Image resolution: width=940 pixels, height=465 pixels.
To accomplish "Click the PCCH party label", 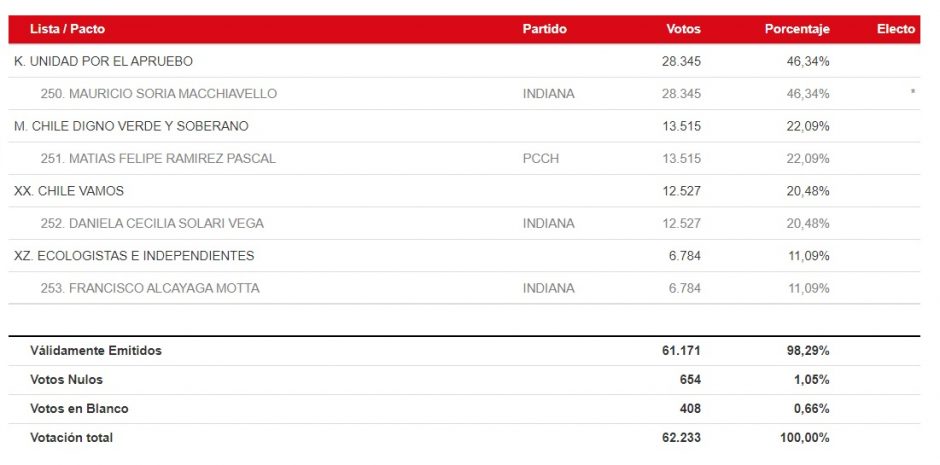I will coord(540,159).
